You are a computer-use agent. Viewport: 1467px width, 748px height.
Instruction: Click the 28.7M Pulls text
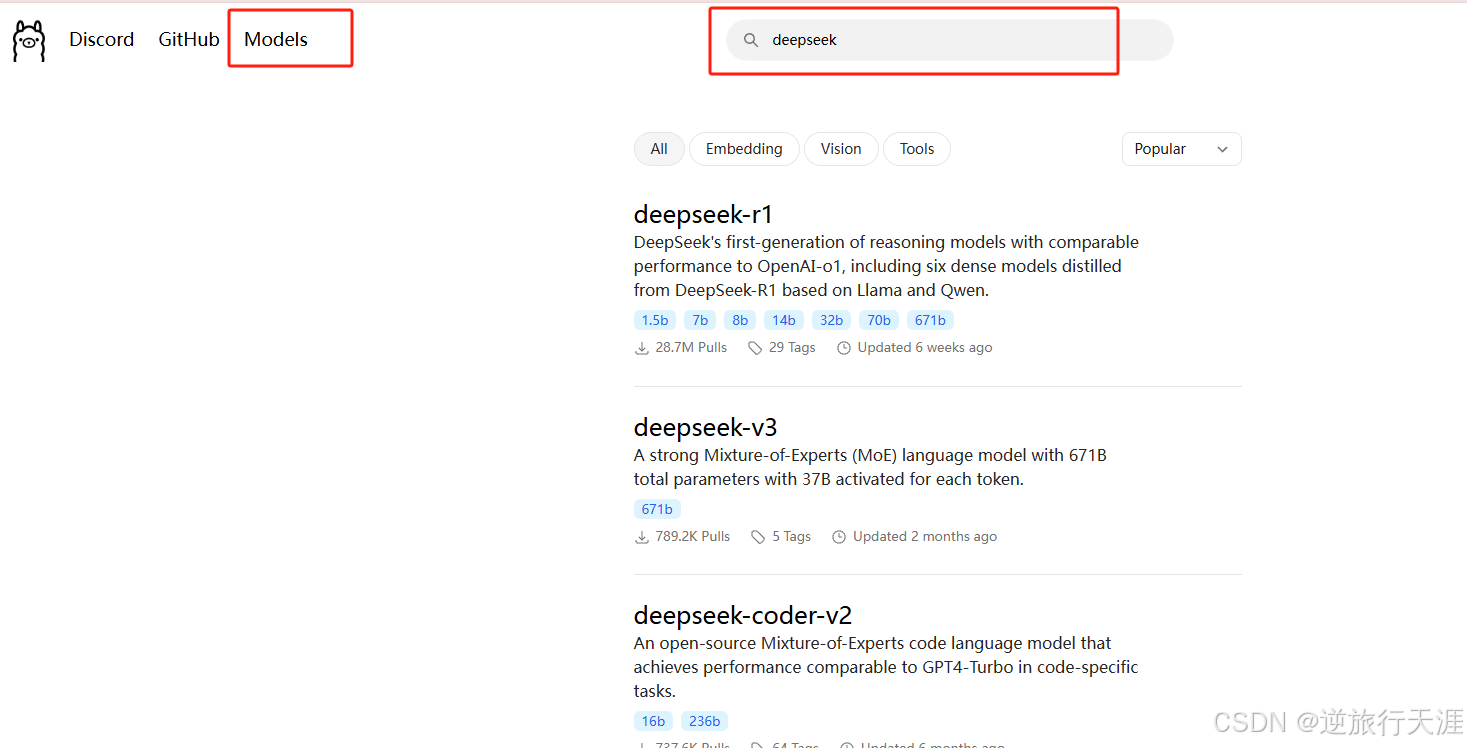[x=691, y=348]
